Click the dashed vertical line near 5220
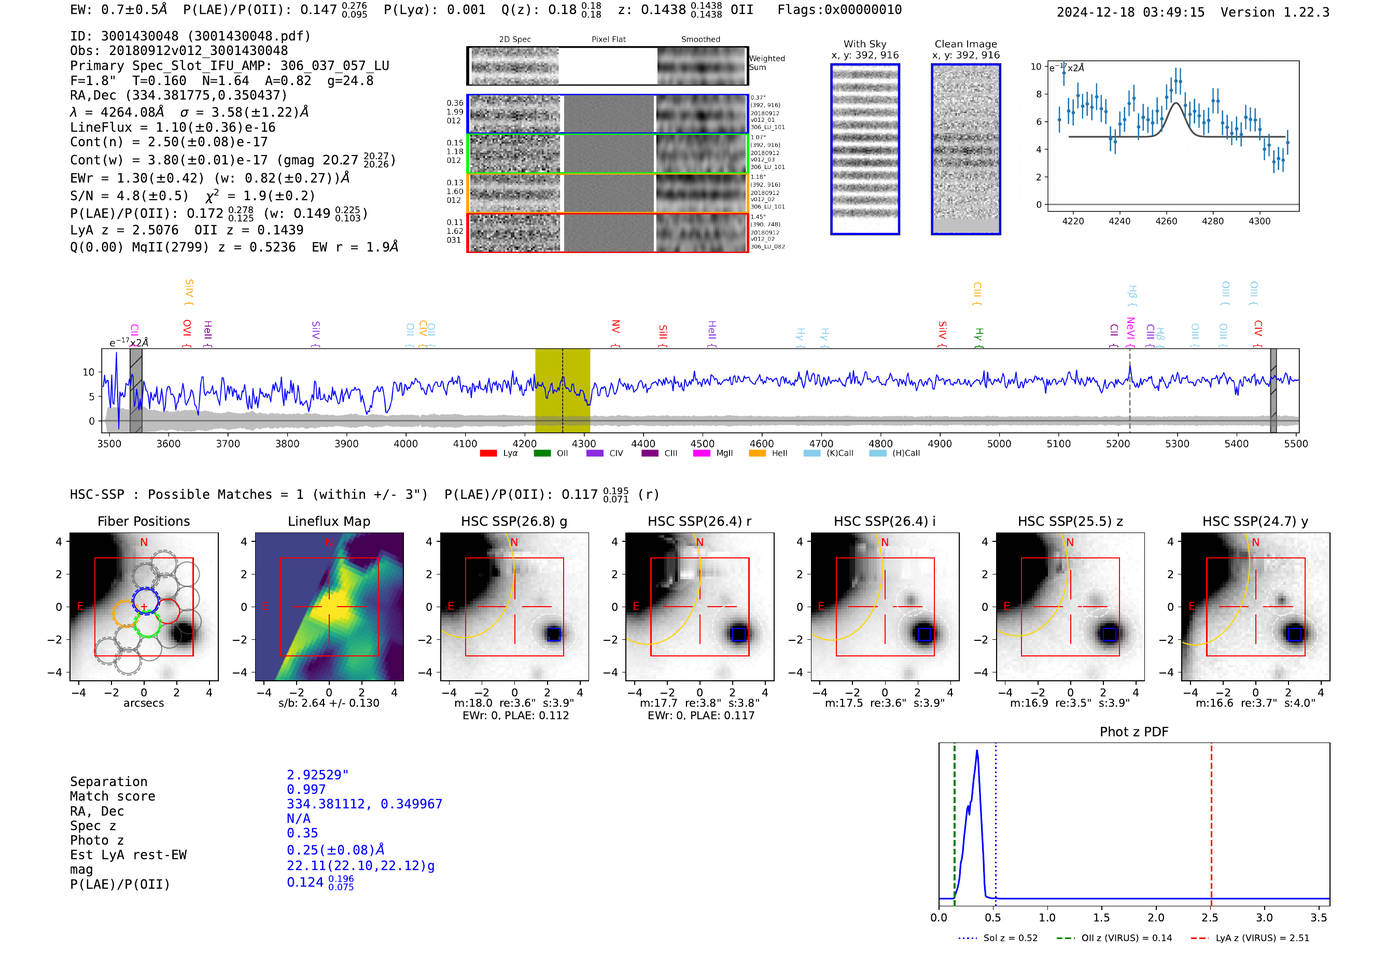 coord(1130,390)
